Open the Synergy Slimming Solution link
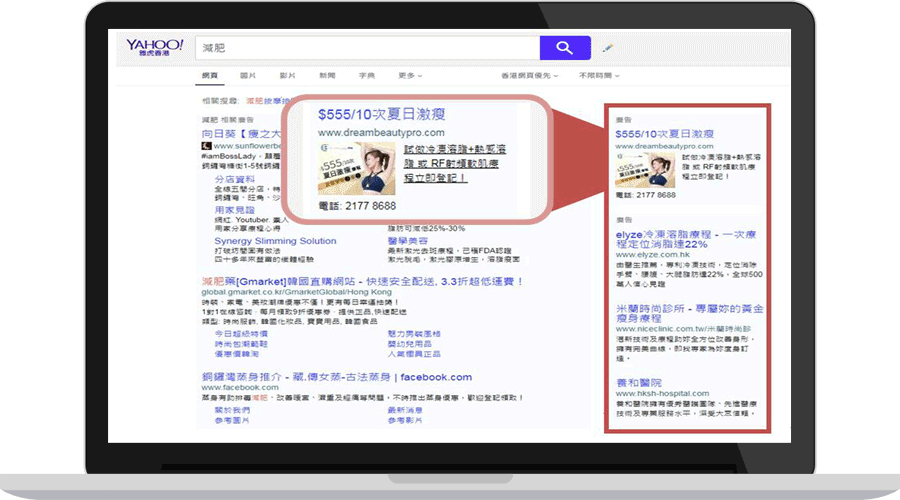Screen dimensions: 900x500 [276, 241]
